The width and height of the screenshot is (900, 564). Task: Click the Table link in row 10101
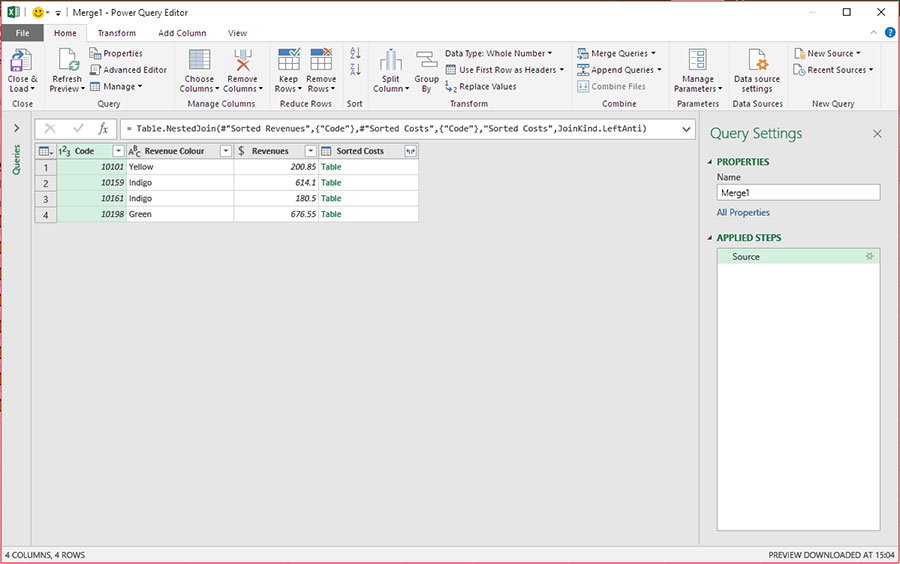pyautogui.click(x=331, y=167)
